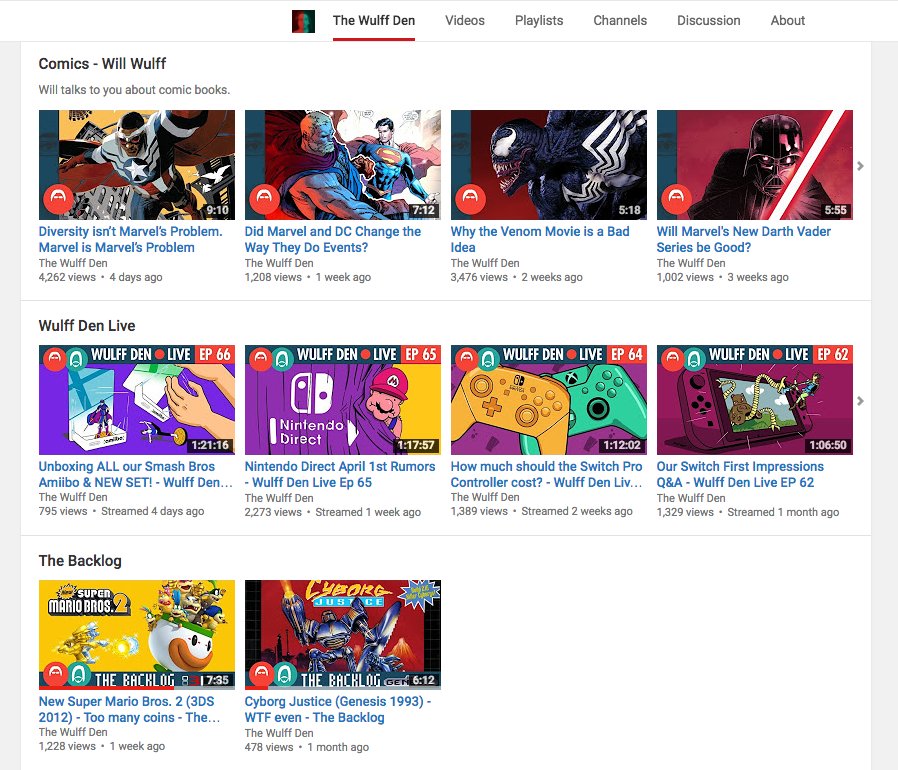Open the About tab
Image resolution: width=898 pixels, height=770 pixels.
(x=787, y=21)
